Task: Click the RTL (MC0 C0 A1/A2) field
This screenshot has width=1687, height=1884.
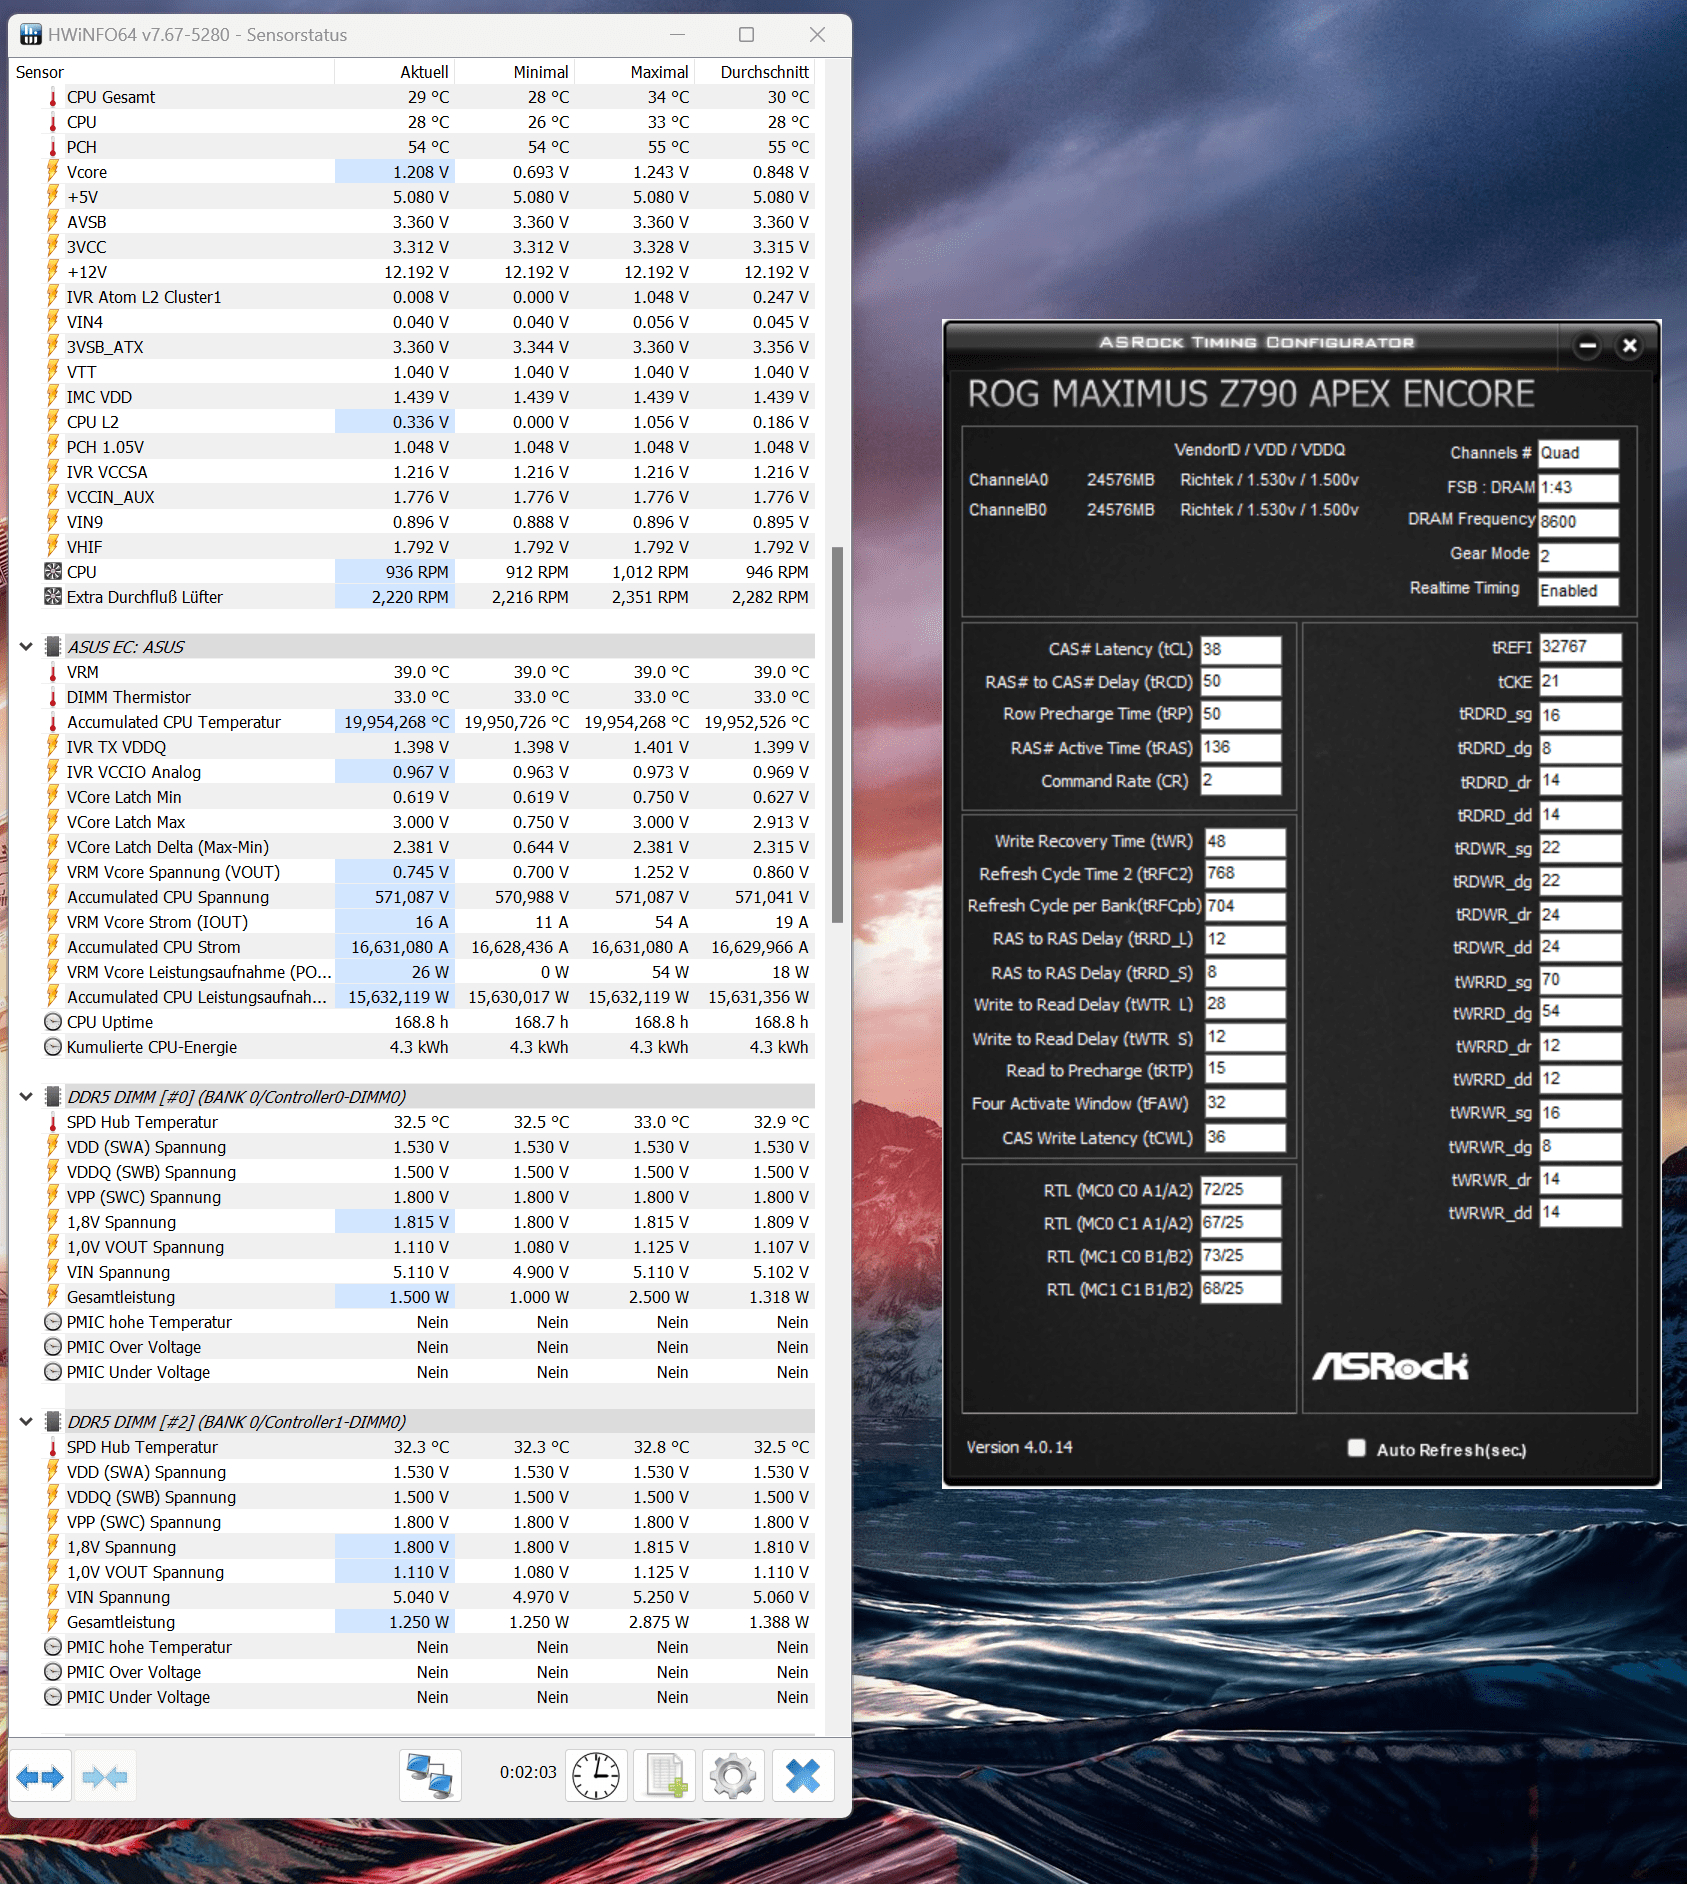Action: (1240, 1190)
